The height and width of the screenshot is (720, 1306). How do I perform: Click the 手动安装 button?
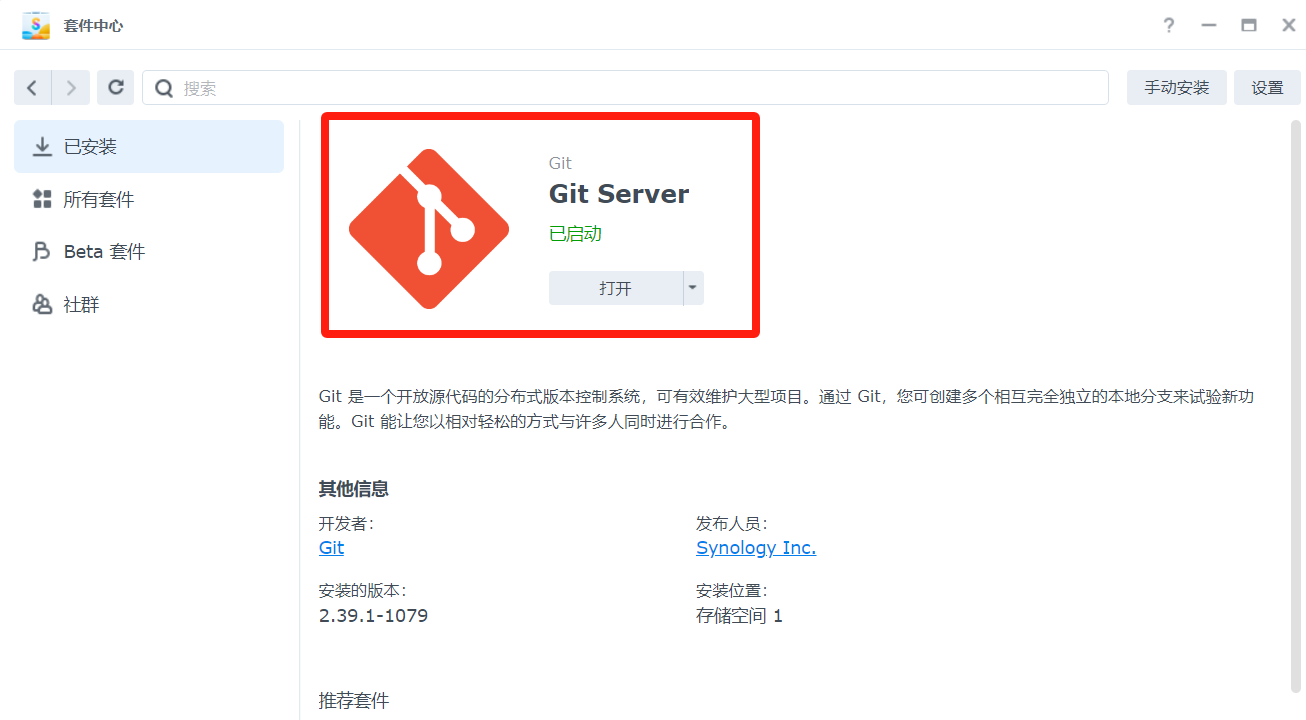click(x=1176, y=88)
